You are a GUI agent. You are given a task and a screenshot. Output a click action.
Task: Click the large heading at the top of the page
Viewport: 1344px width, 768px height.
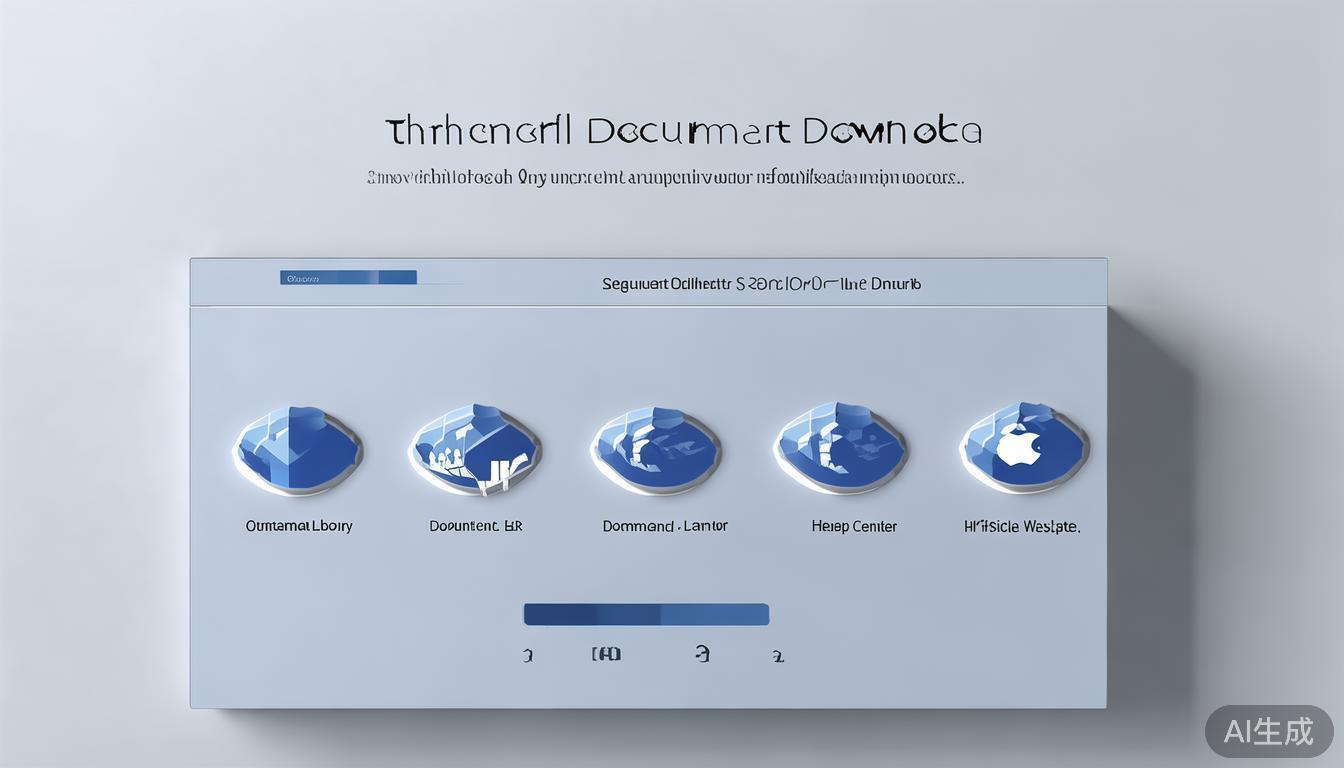pyautogui.click(x=684, y=131)
